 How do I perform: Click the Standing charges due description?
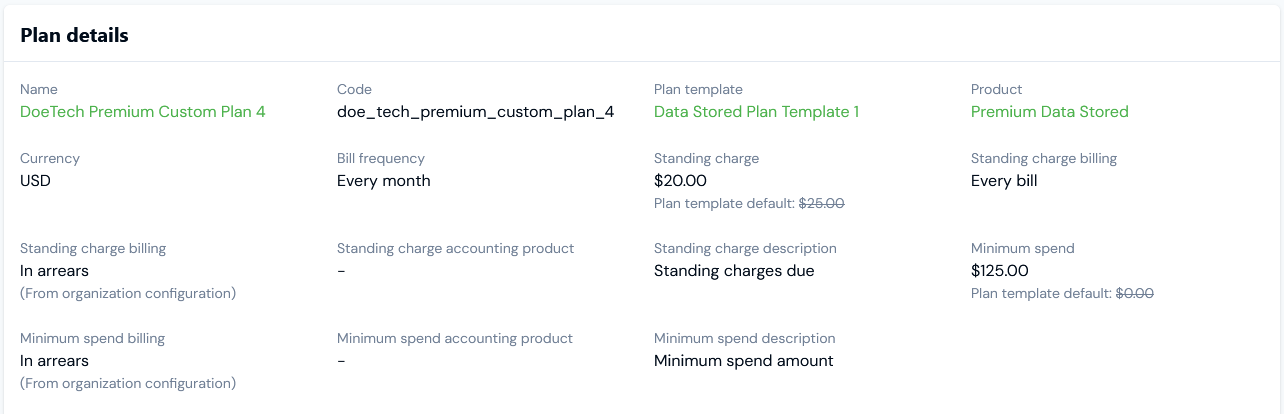[x=734, y=271]
